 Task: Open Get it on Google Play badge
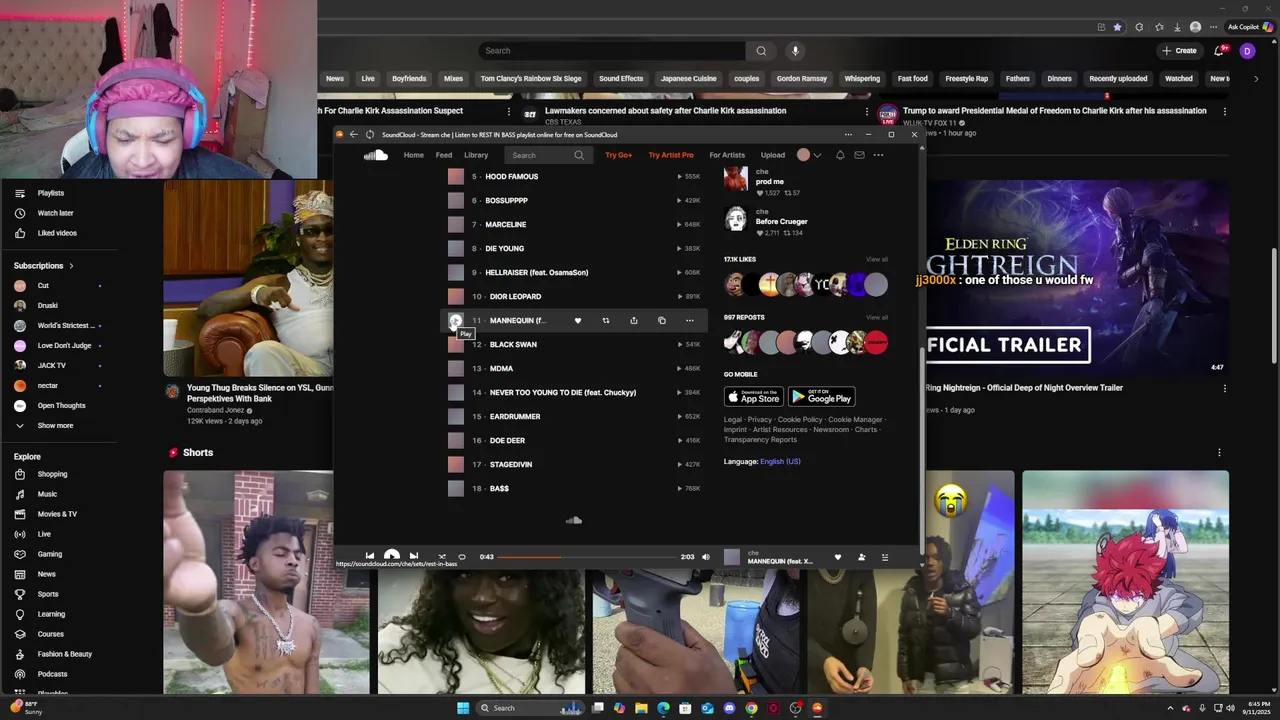point(821,396)
